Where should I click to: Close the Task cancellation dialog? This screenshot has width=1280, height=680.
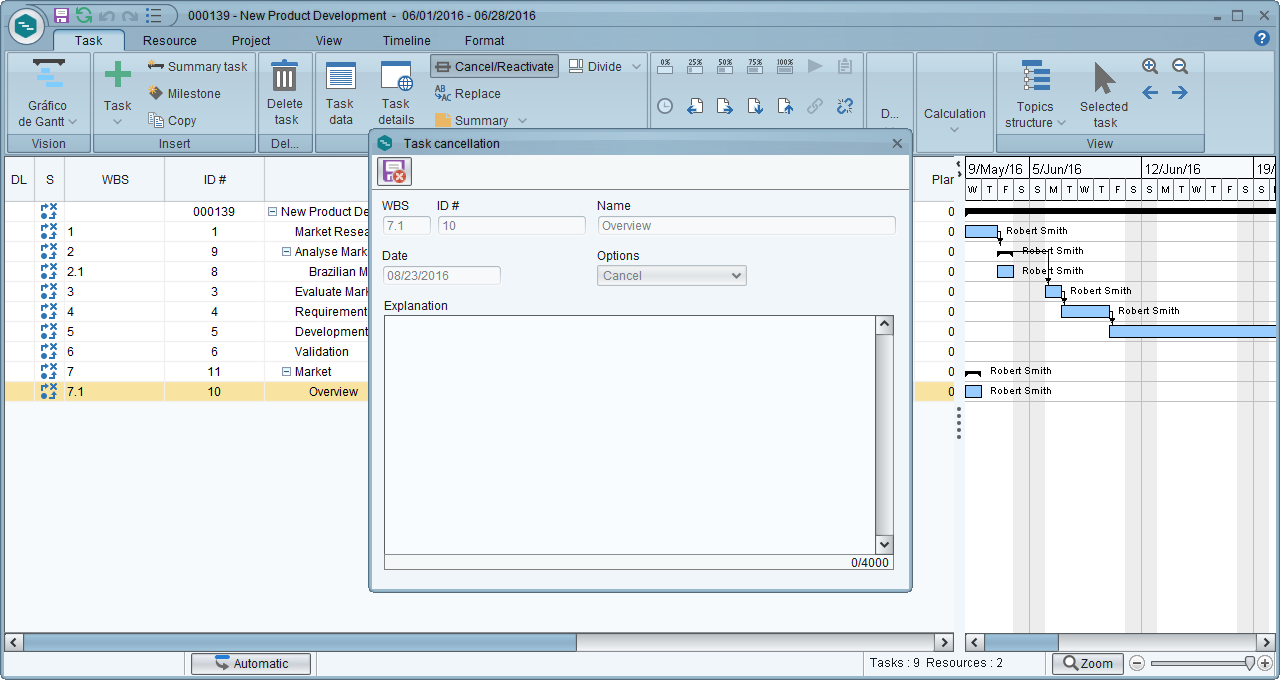click(x=897, y=143)
